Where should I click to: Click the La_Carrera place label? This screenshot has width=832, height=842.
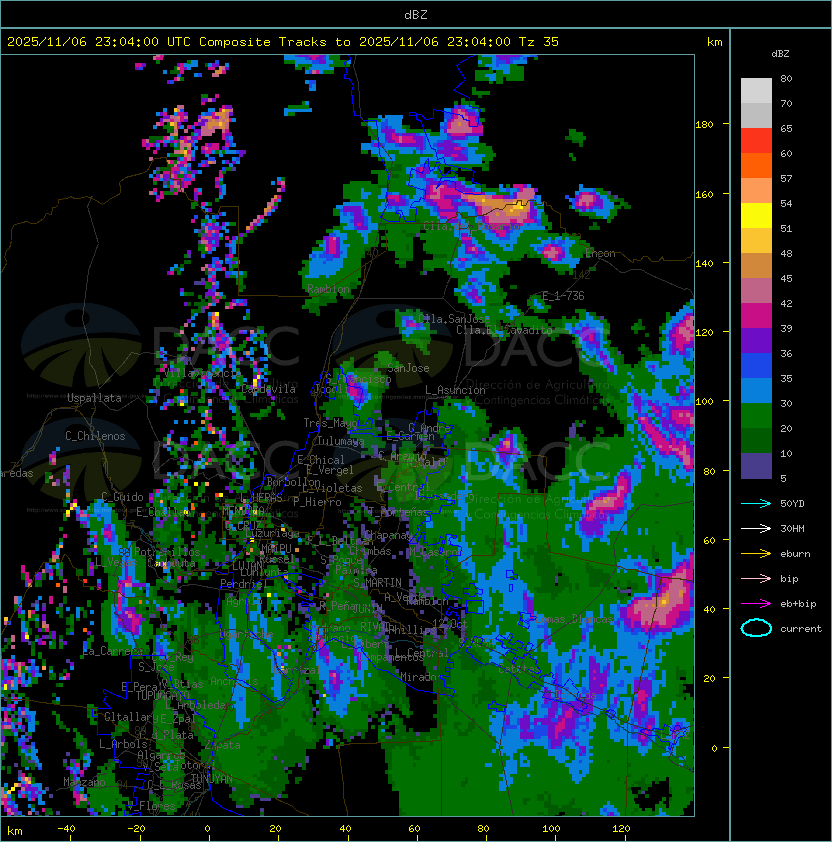pyautogui.click(x=112, y=651)
